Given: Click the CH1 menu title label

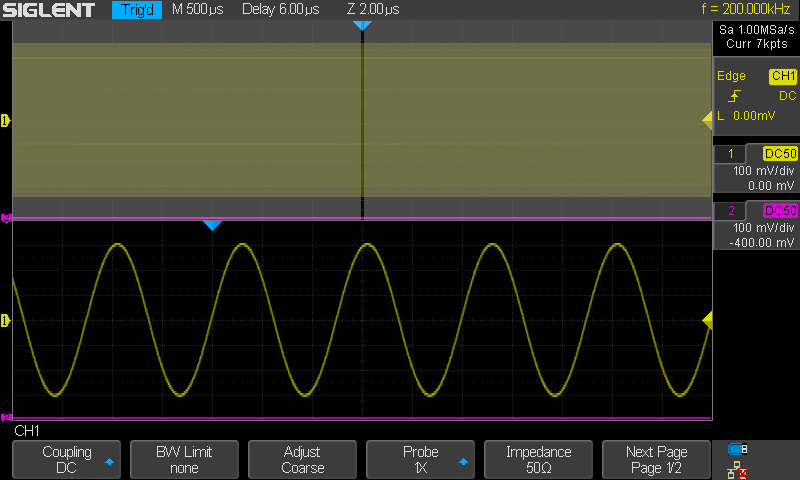Looking at the screenshot, I should click(x=27, y=431).
